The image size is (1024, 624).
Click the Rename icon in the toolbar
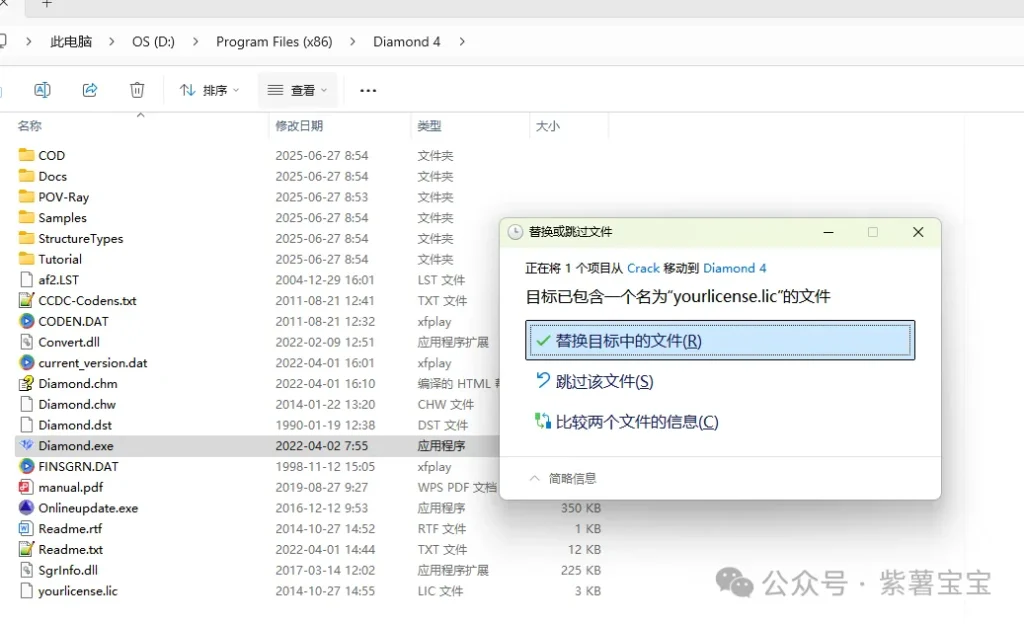coord(42,90)
